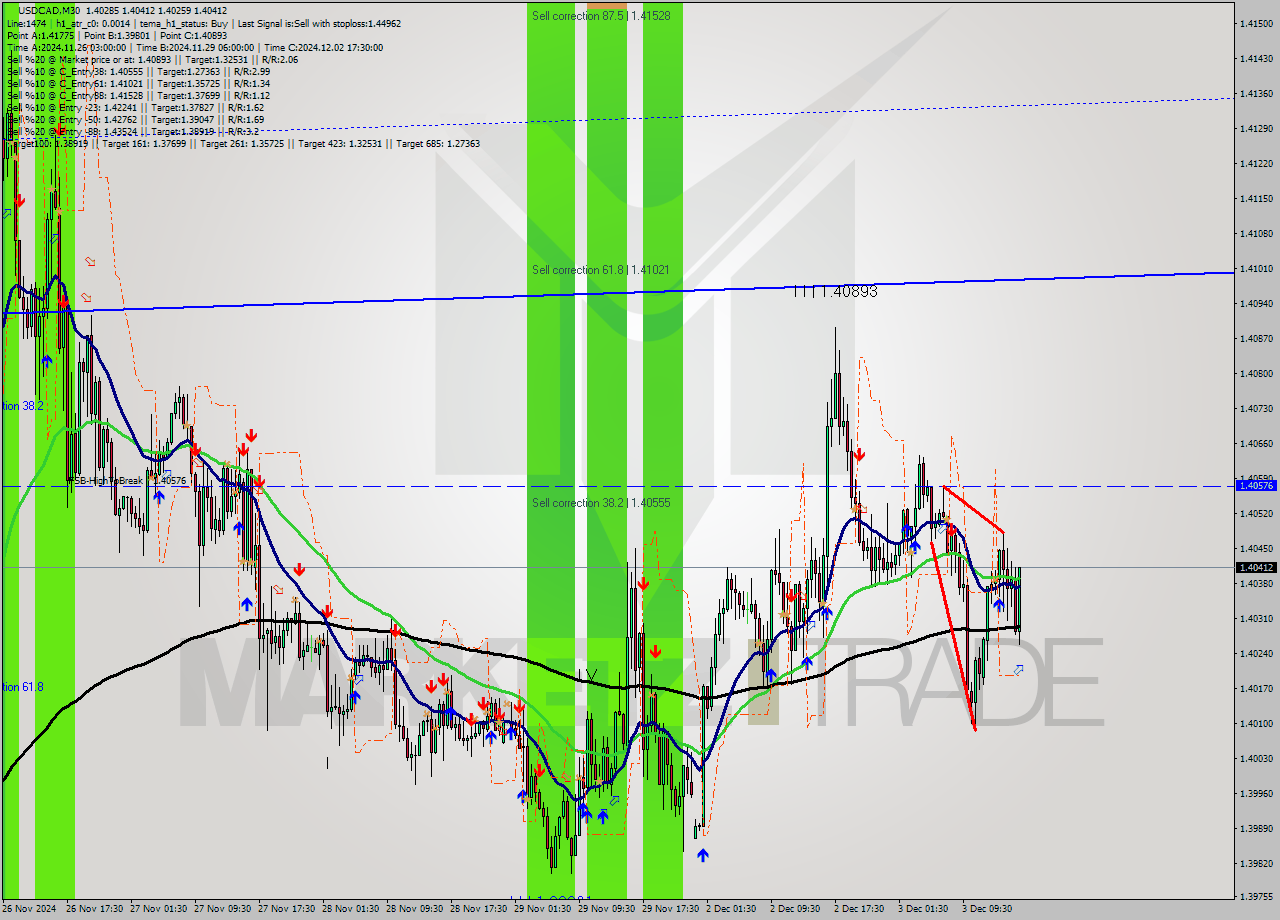Click the Sell %20 Entry -50 1.42762 line
Screen dimensions: 1280x920
[135, 118]
